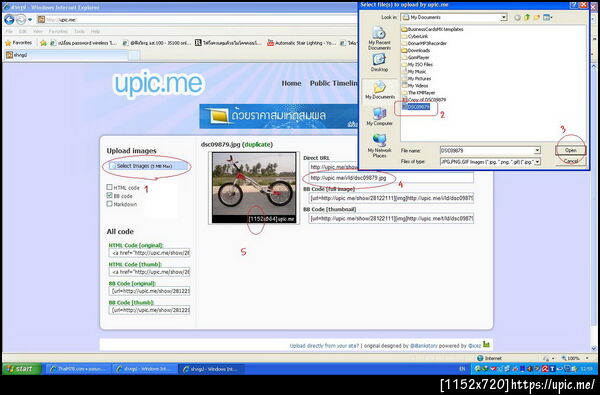Select the current browser tab
The image size is (600, 395).
[66, 55]
